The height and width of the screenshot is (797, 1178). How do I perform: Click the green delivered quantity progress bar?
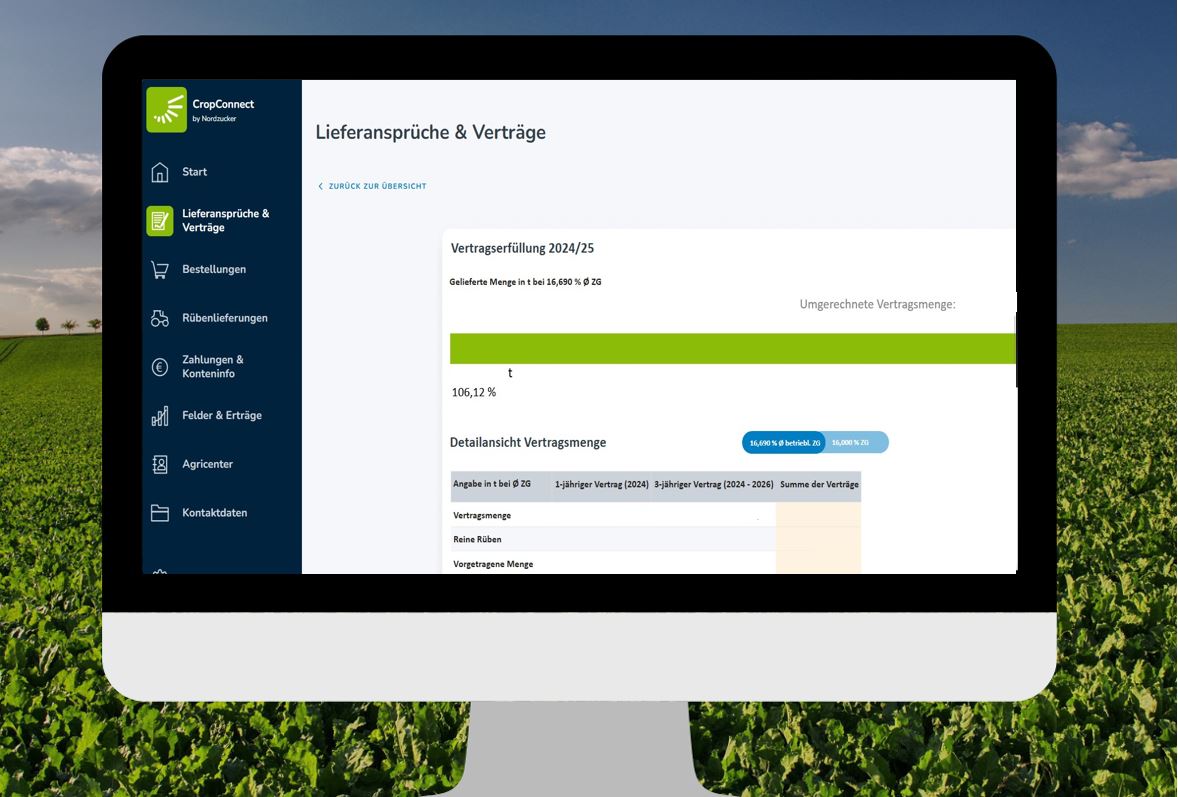(732, 349)
